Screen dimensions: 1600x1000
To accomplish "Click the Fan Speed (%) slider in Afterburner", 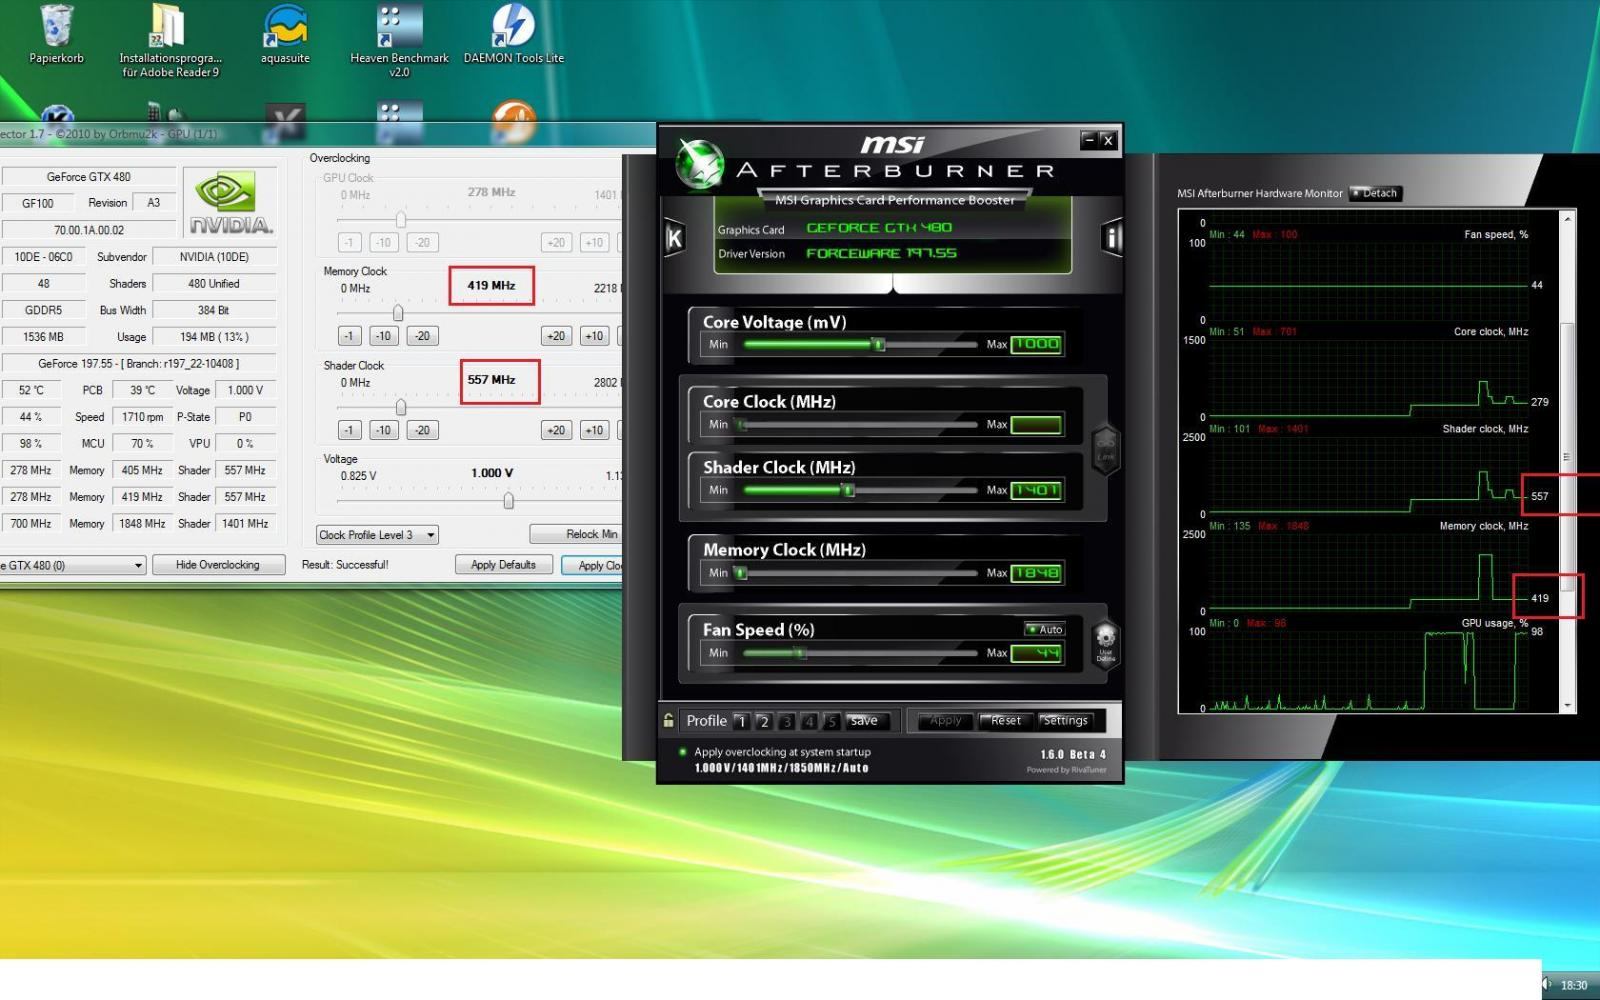I will [x=858, y=653].
